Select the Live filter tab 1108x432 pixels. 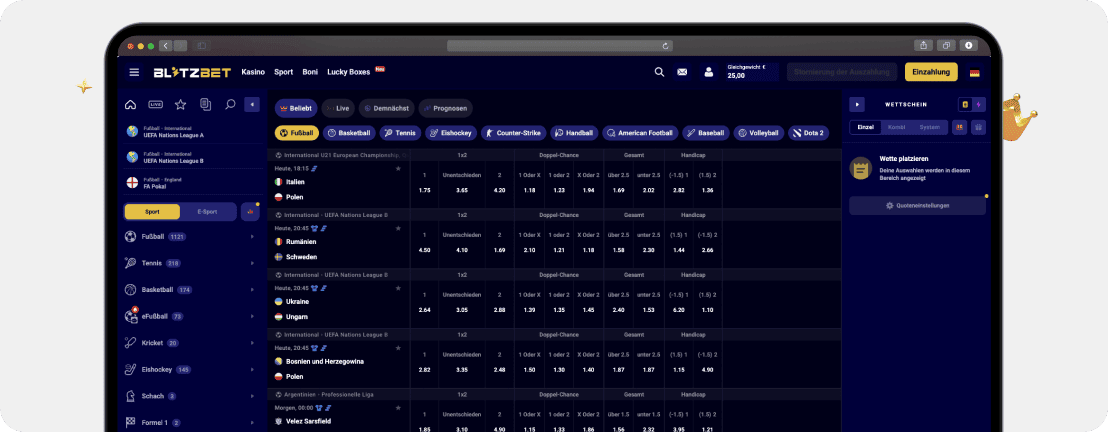click(x=338, y=108)
